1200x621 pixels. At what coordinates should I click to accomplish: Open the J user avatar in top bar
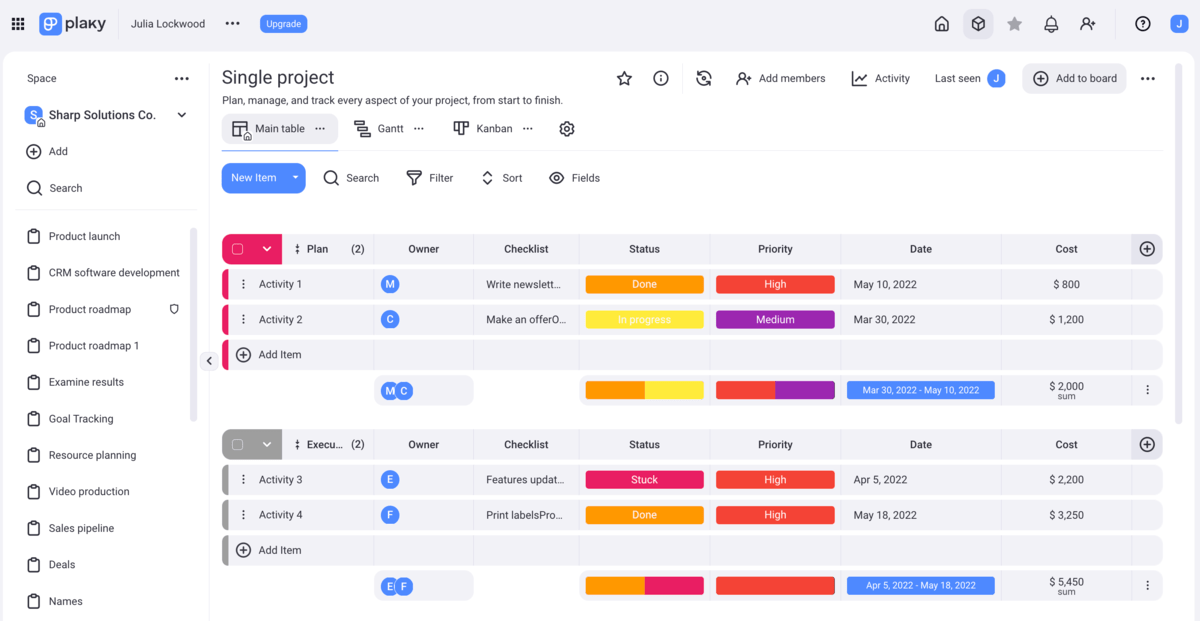pos(1179,24)
